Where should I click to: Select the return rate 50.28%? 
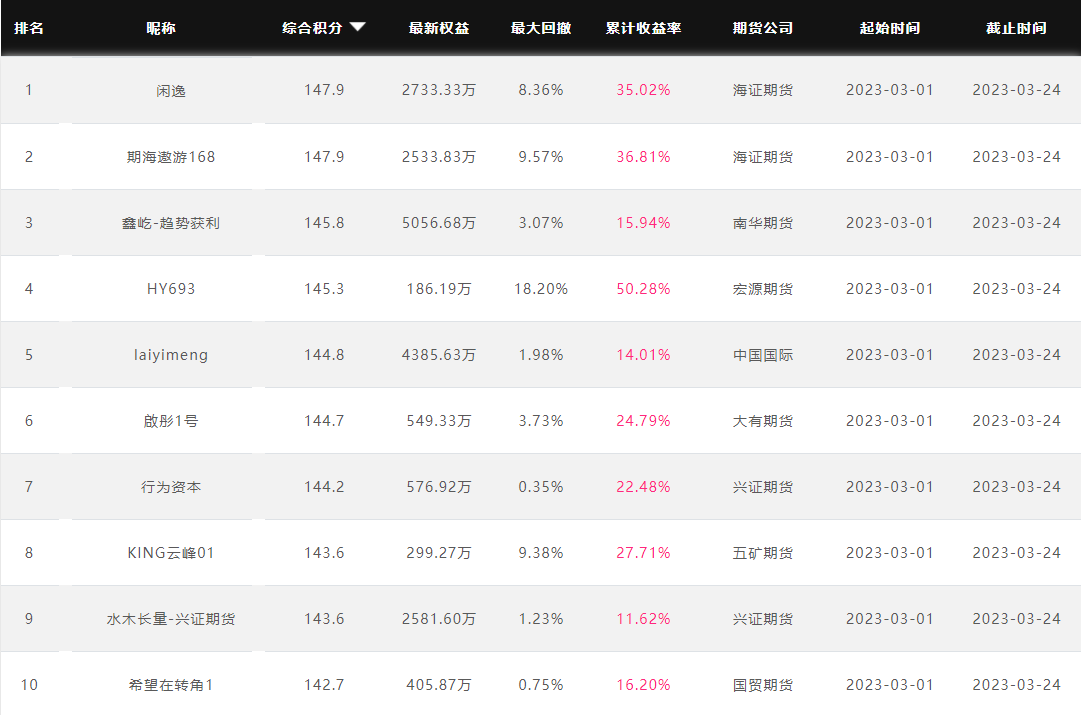click(643, 289)
